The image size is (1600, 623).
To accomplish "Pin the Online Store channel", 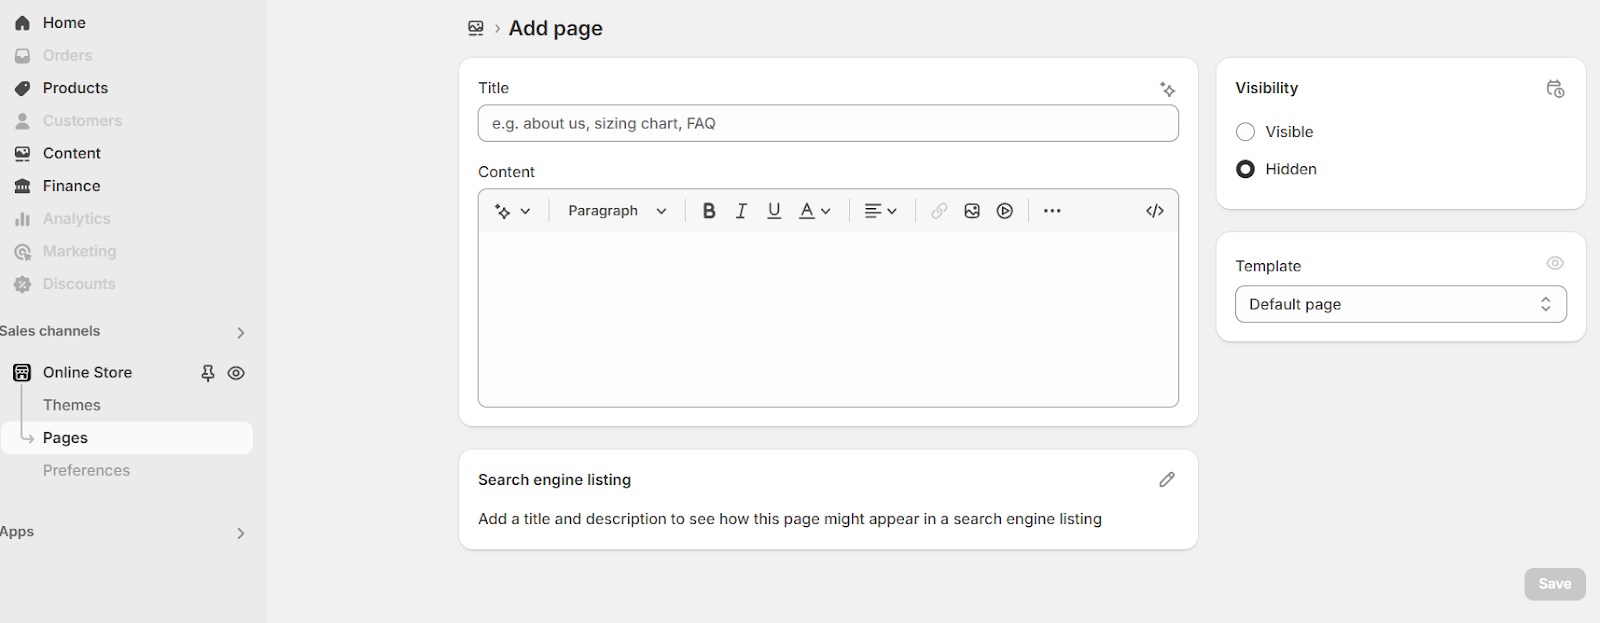I will (208, 373).
